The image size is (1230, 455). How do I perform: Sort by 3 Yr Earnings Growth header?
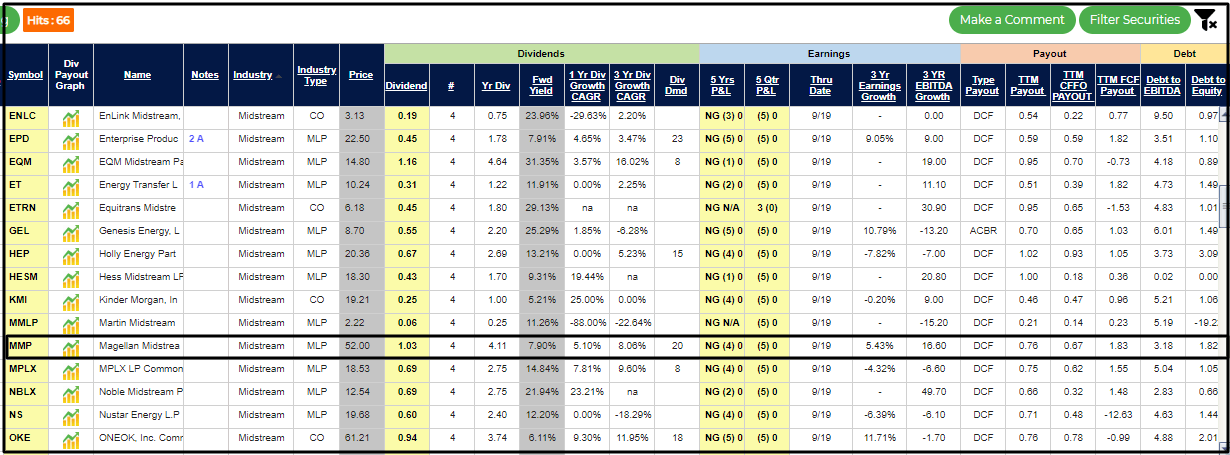point(878,86)
